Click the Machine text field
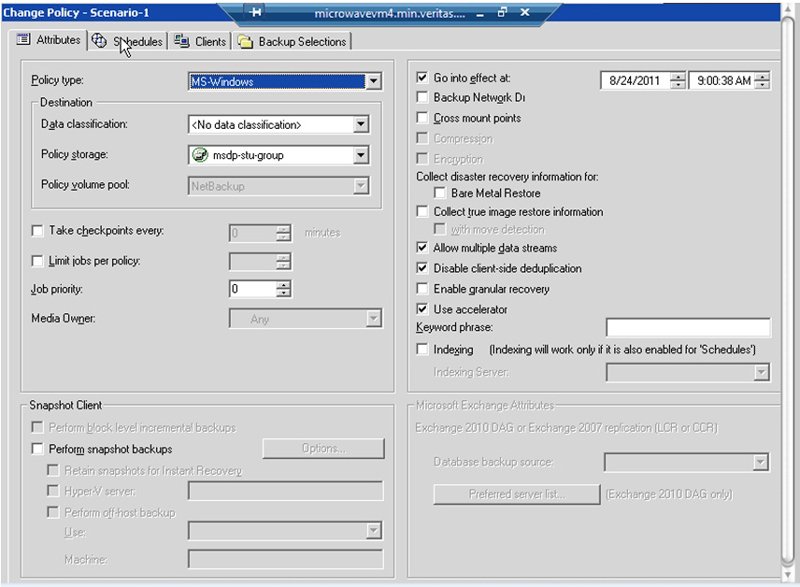The height and width of the screenshot is (587, 800). point(286,559)
